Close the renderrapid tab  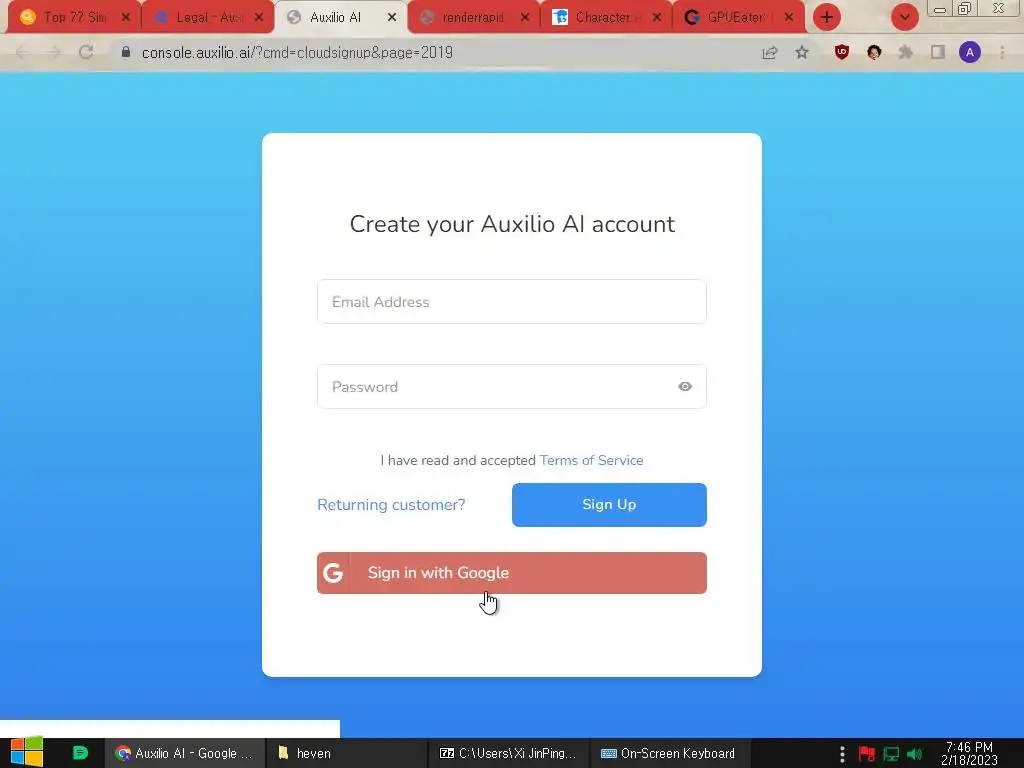coord(525,18)
